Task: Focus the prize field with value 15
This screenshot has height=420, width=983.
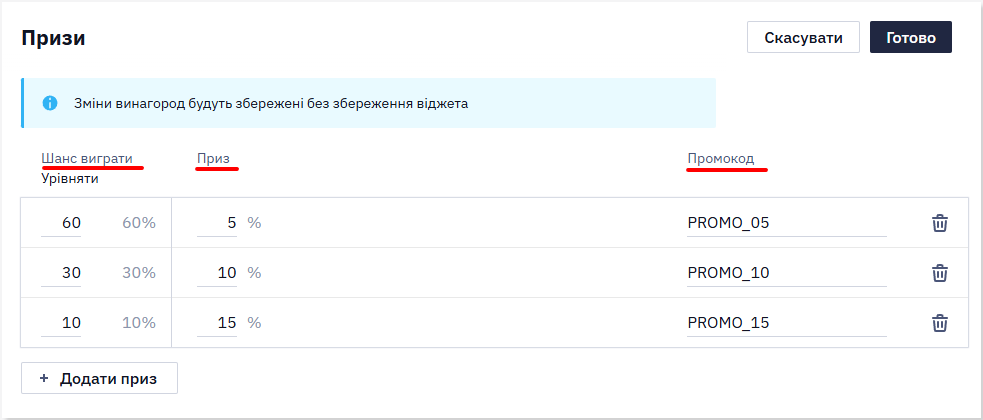Action: pyautogui.click(x=217, y=323)
